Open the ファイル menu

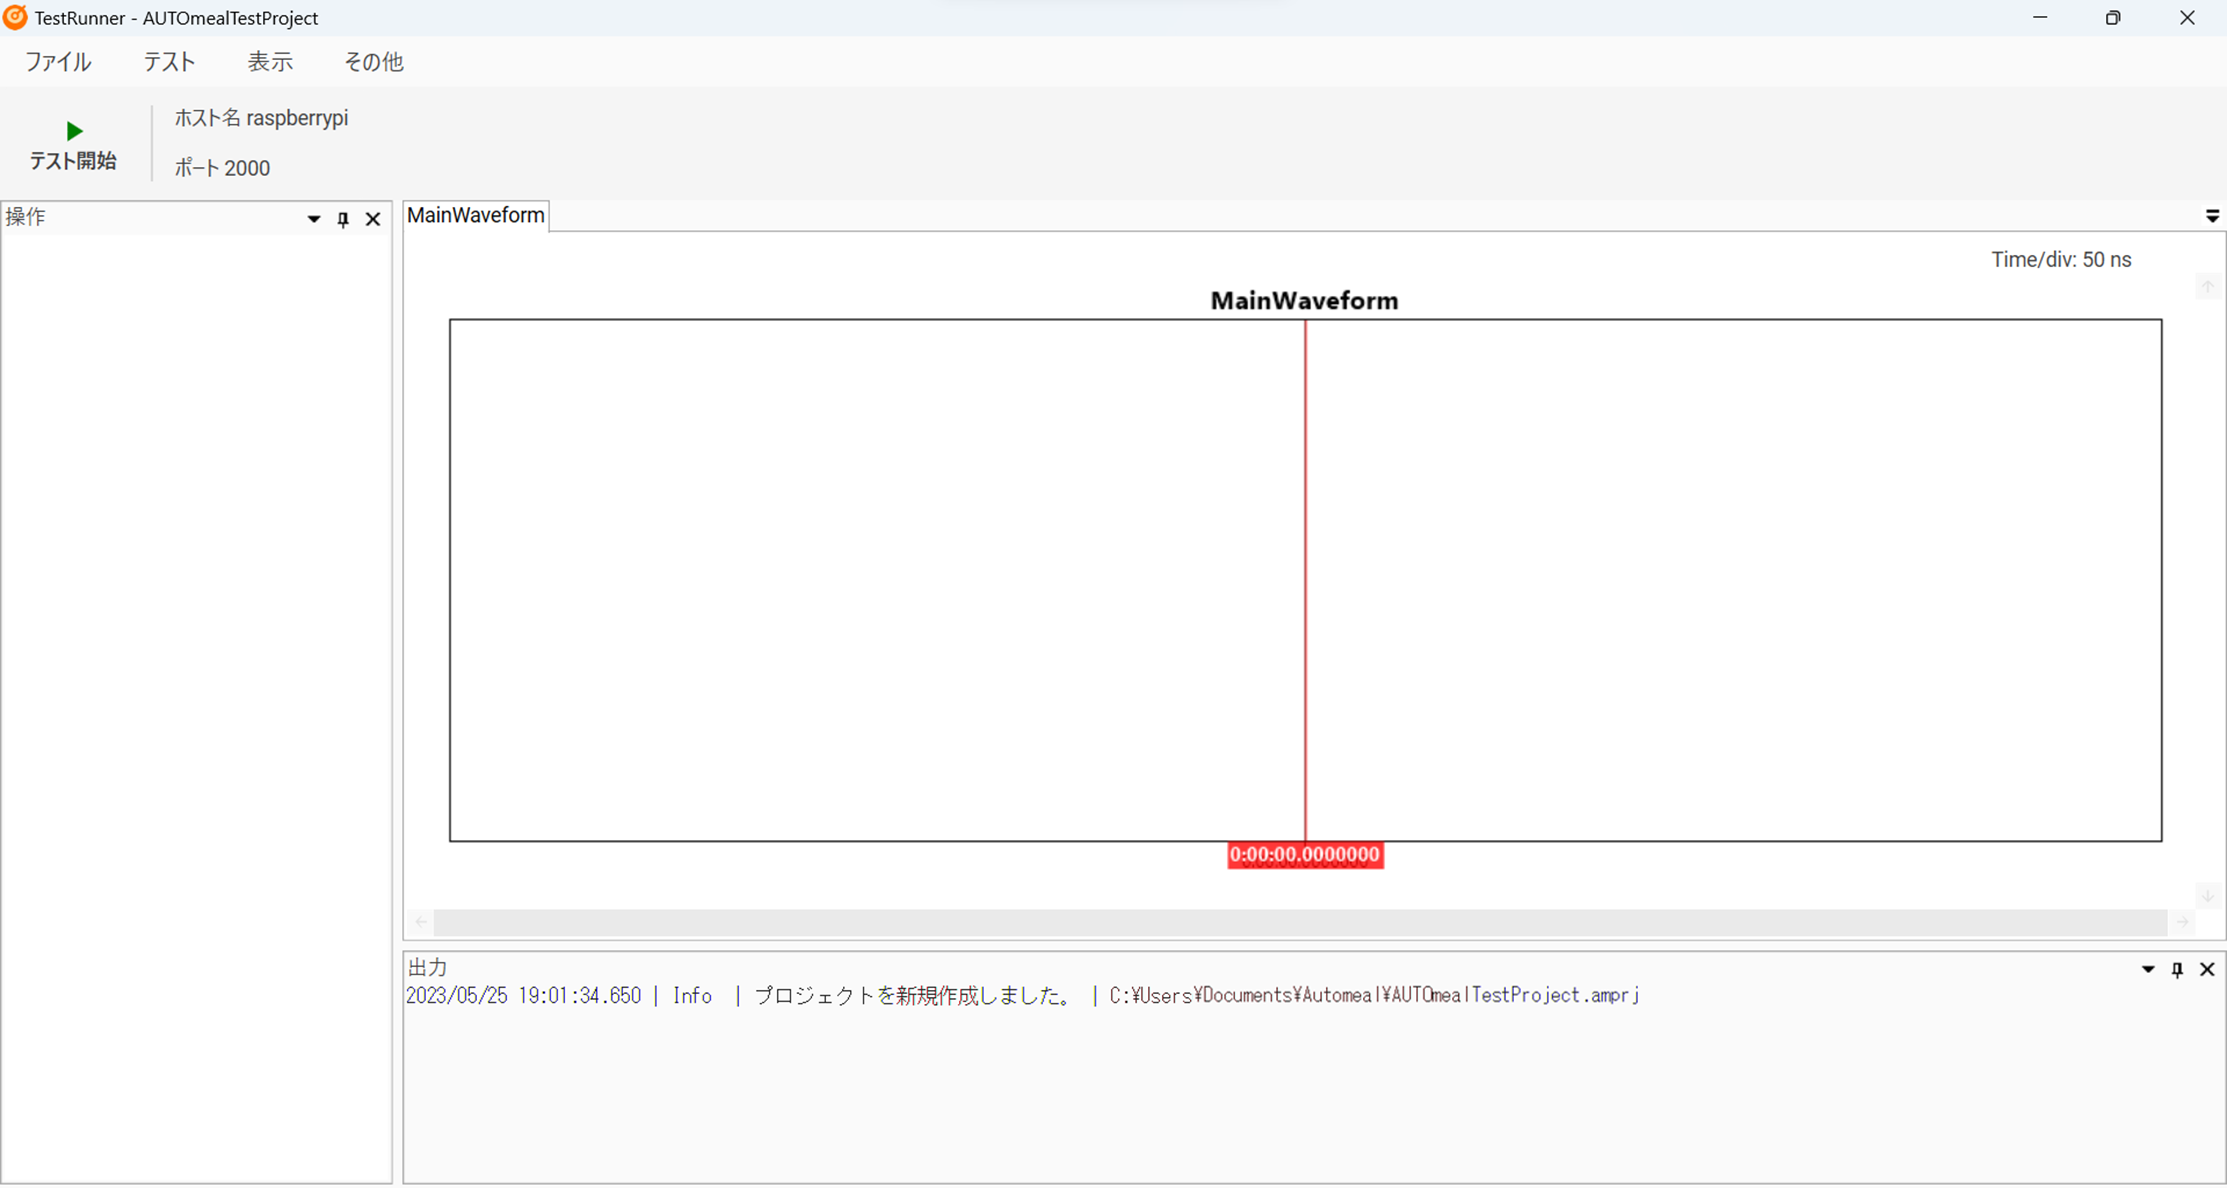58,62
